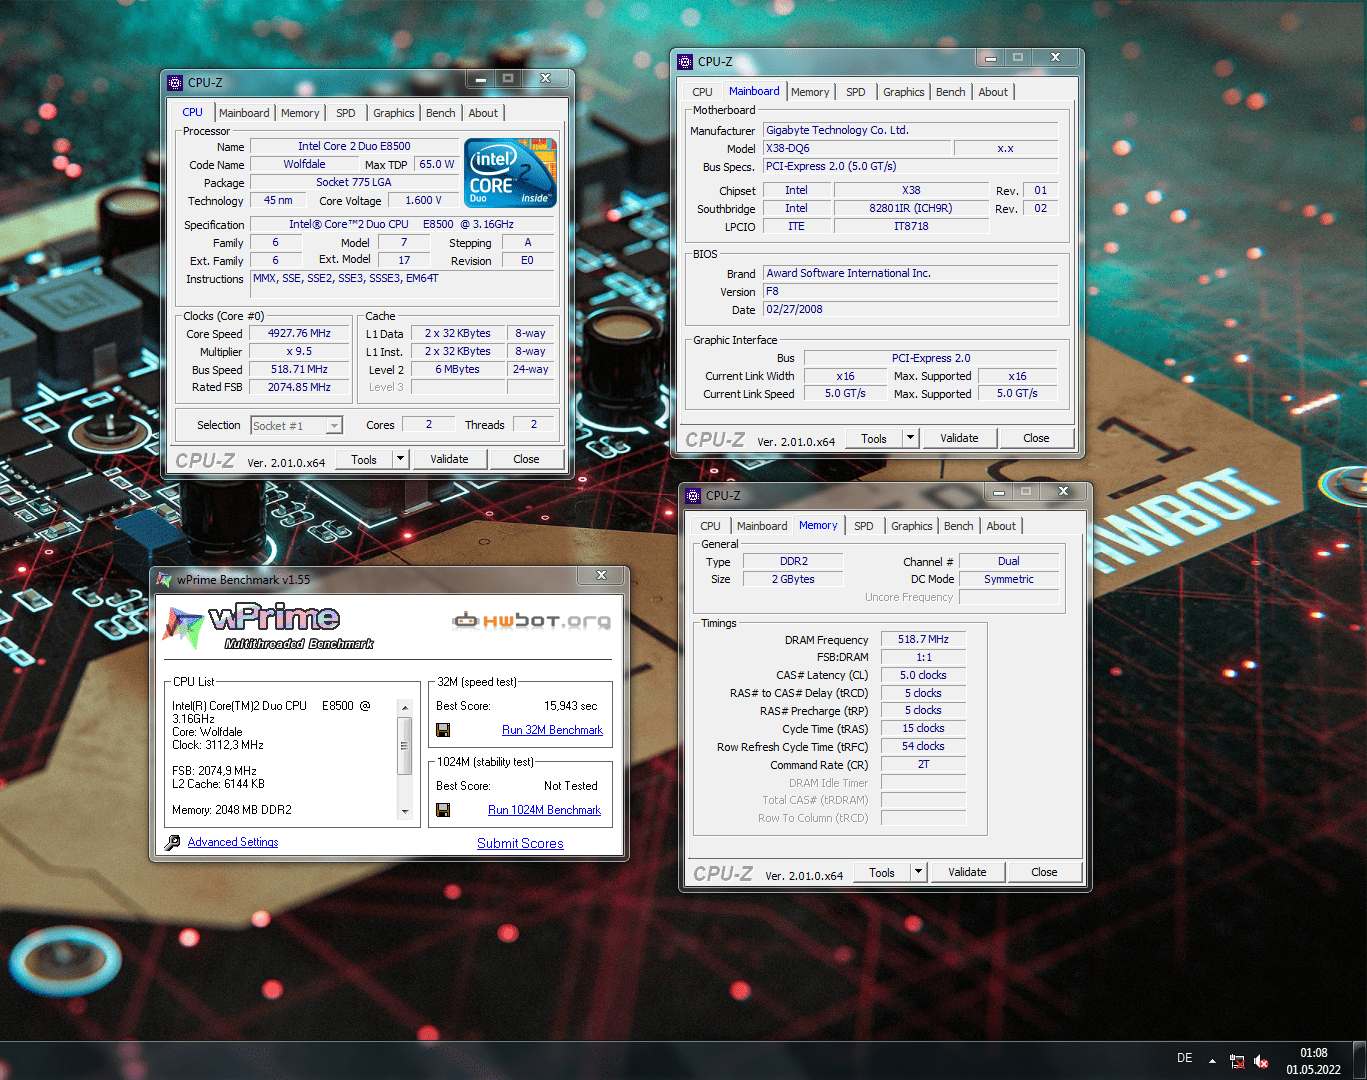
Task: Click Core Speed value 4927.76 MHz
Action: click(x=299, y=334)
